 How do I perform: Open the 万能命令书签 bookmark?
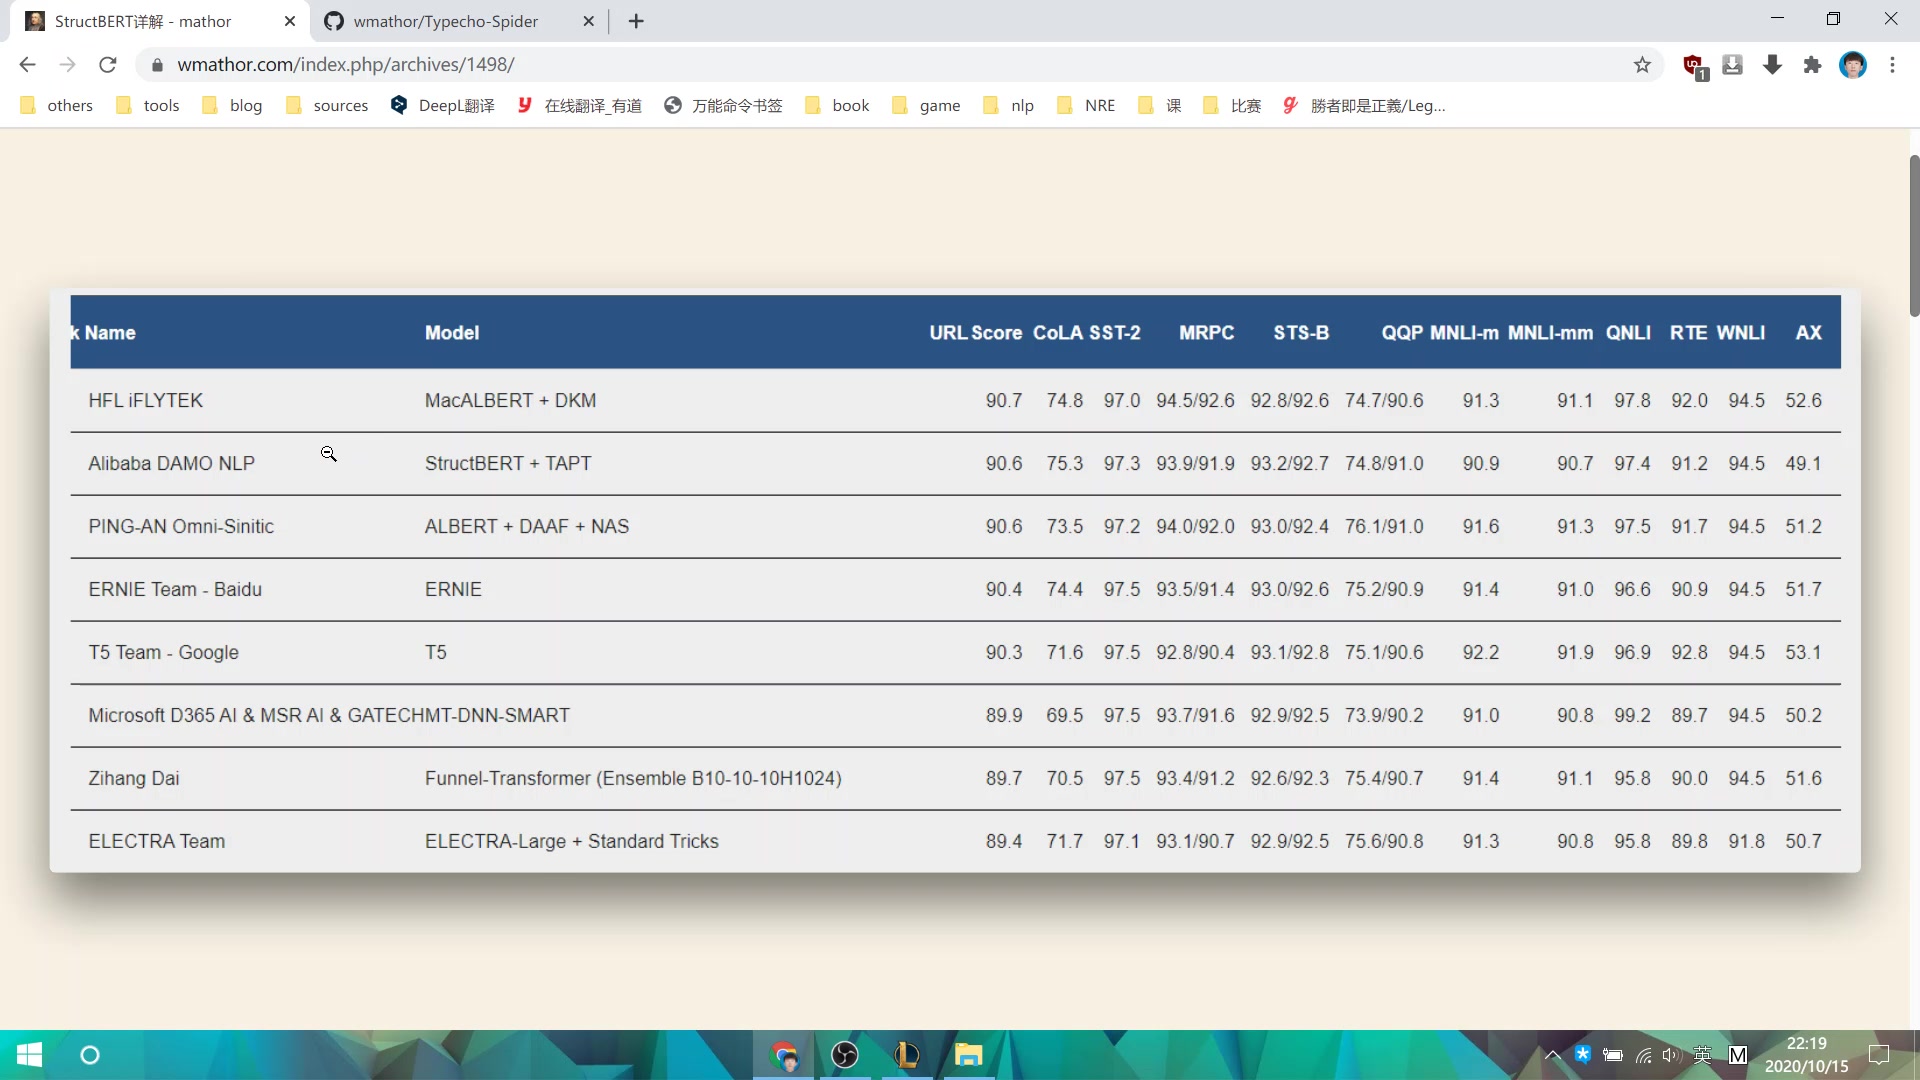pos(723,106)
